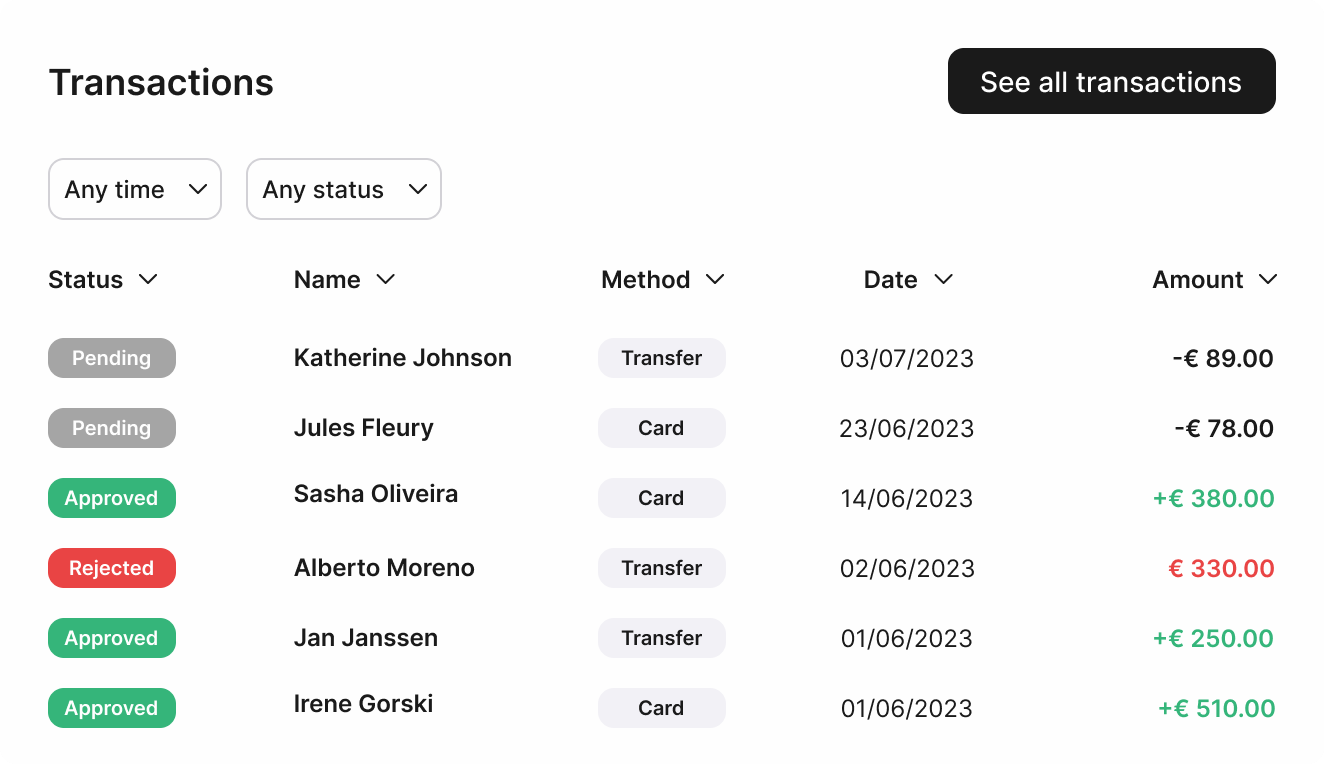This screenshot has height=764, width=1324.
Task: Open the Any status filter dropdown
Action: click(x=344, y=189)
